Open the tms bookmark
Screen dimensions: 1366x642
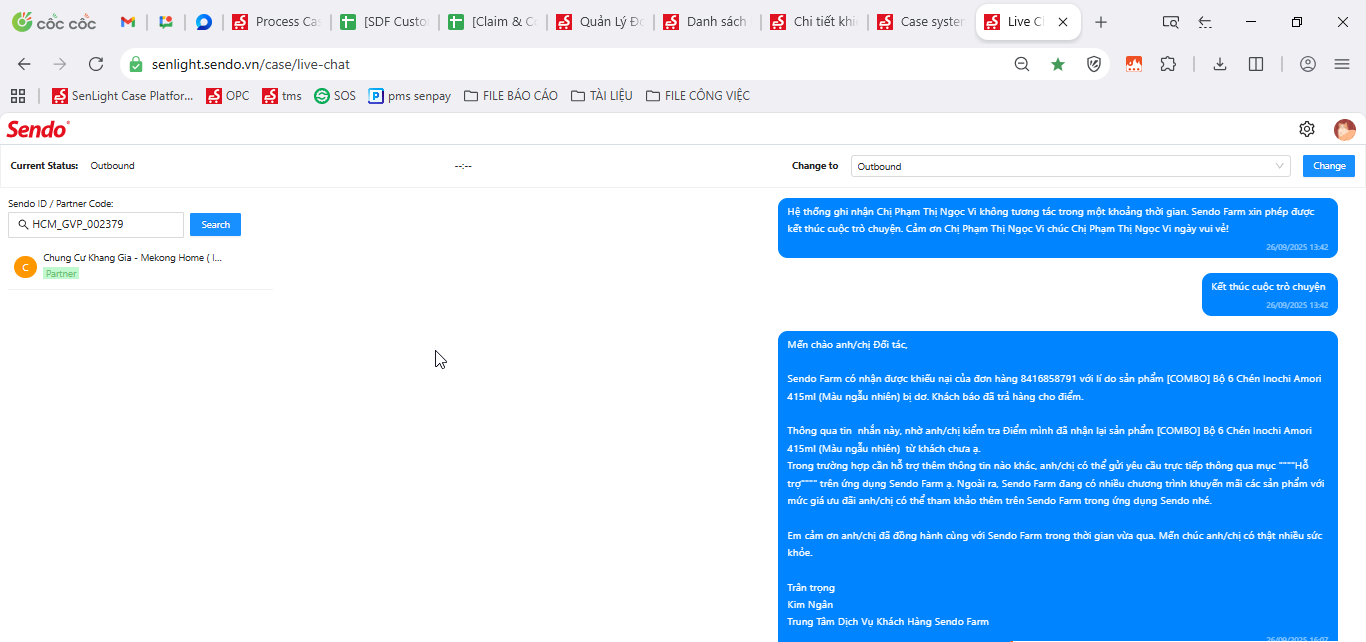pyautogui.click(x=282, y=96)
